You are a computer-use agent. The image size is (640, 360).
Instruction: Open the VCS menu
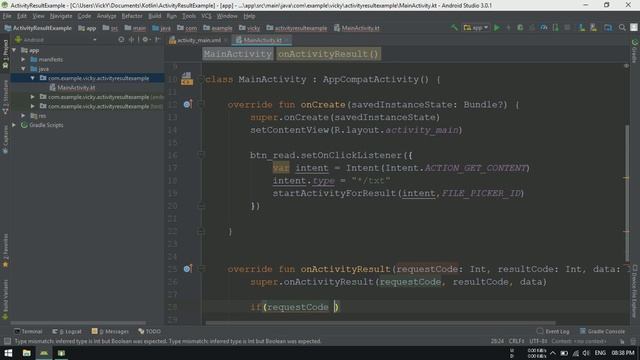click(x=206, y=16)
